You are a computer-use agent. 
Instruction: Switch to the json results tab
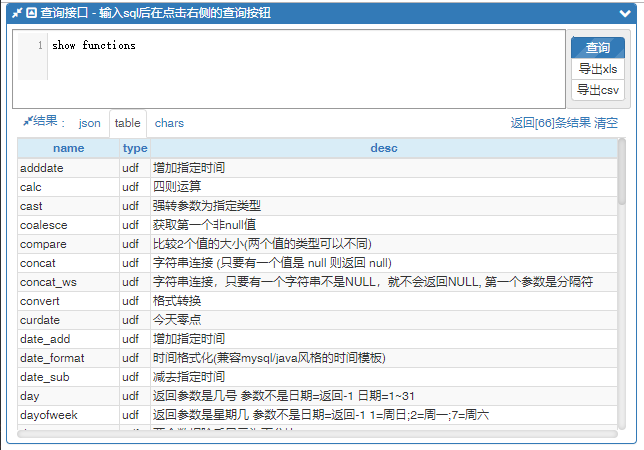[90, 123]
